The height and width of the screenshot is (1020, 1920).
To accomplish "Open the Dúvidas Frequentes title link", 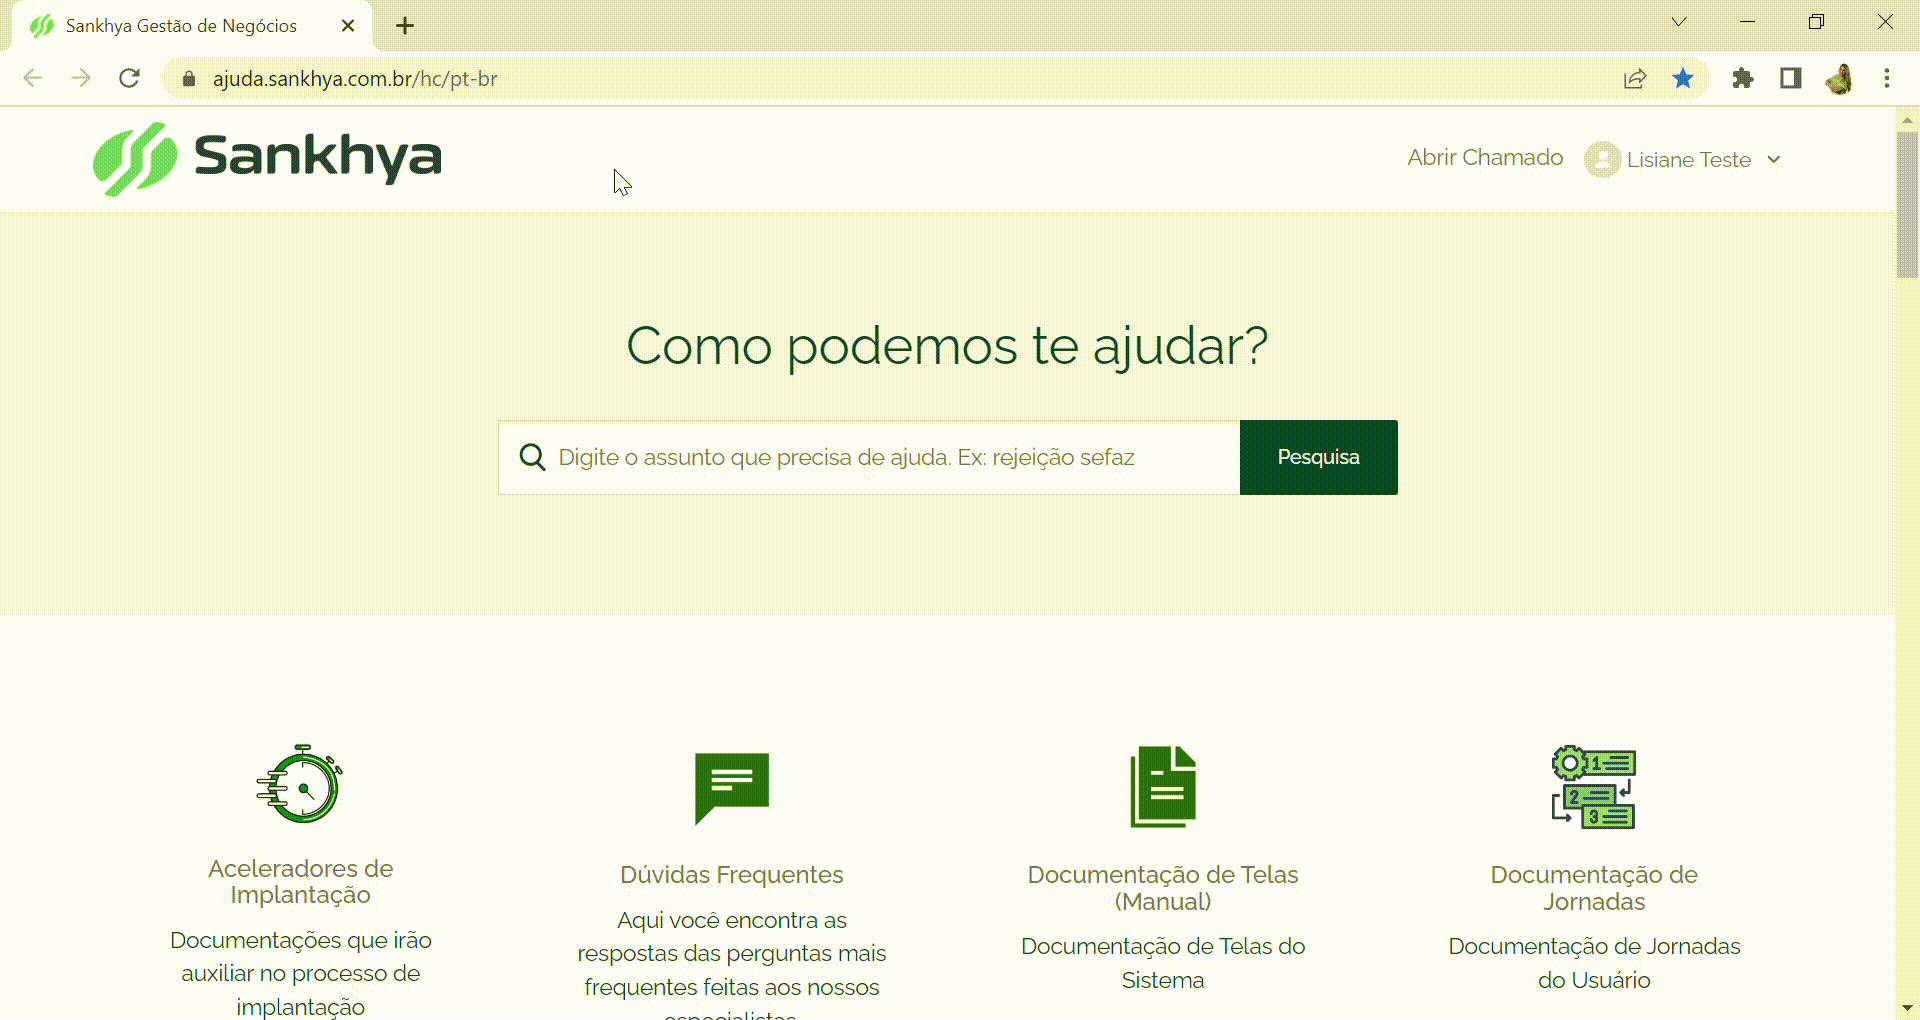I will click(732, 875).
